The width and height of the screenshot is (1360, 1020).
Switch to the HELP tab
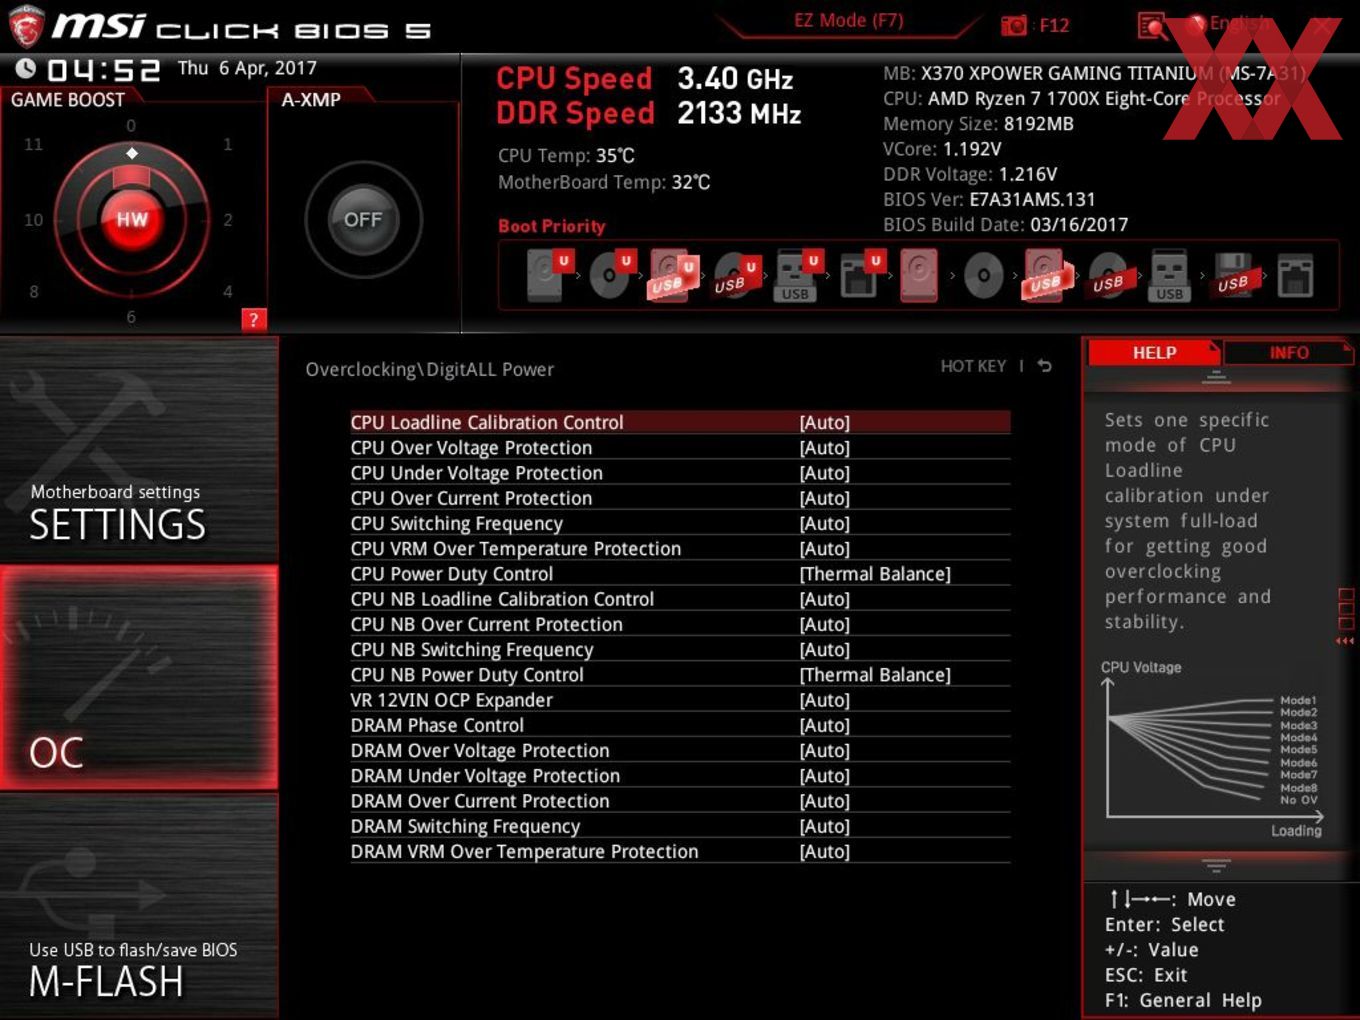click(x=1154, y=352)
